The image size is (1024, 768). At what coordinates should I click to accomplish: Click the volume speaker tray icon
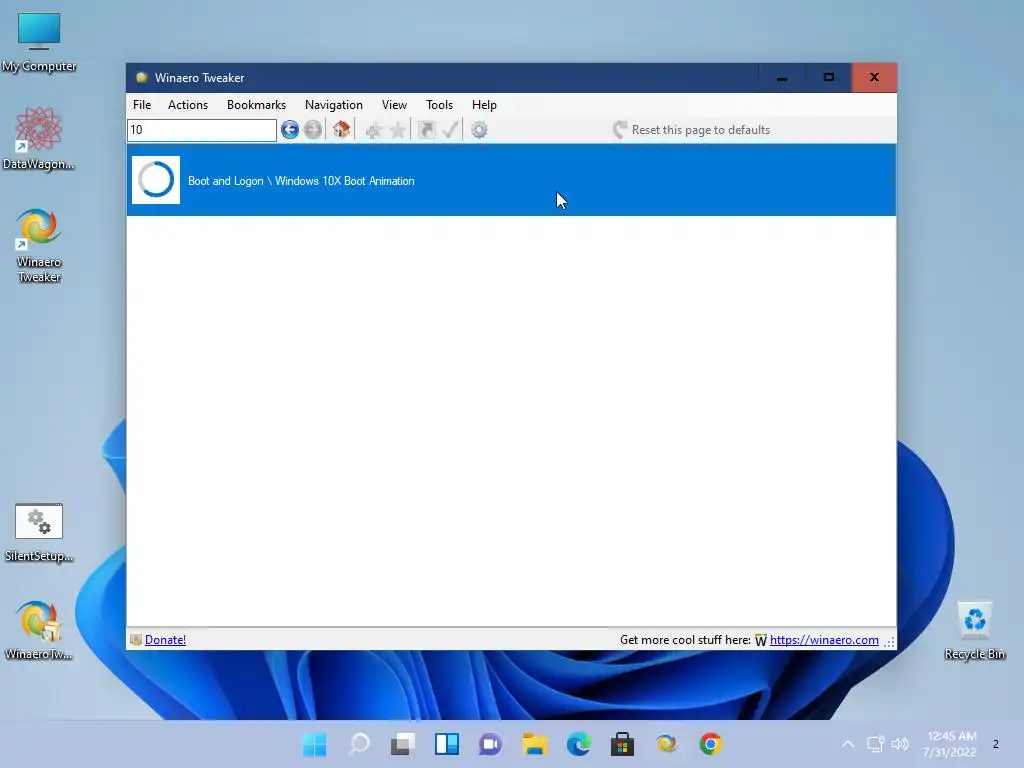(900, 744)
